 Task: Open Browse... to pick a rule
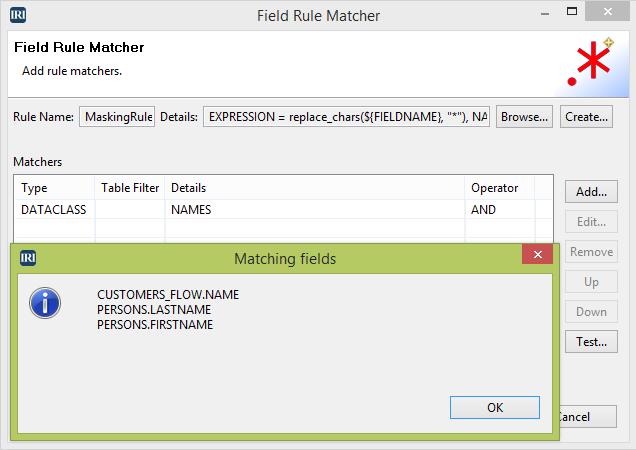(x=524, y=117)
